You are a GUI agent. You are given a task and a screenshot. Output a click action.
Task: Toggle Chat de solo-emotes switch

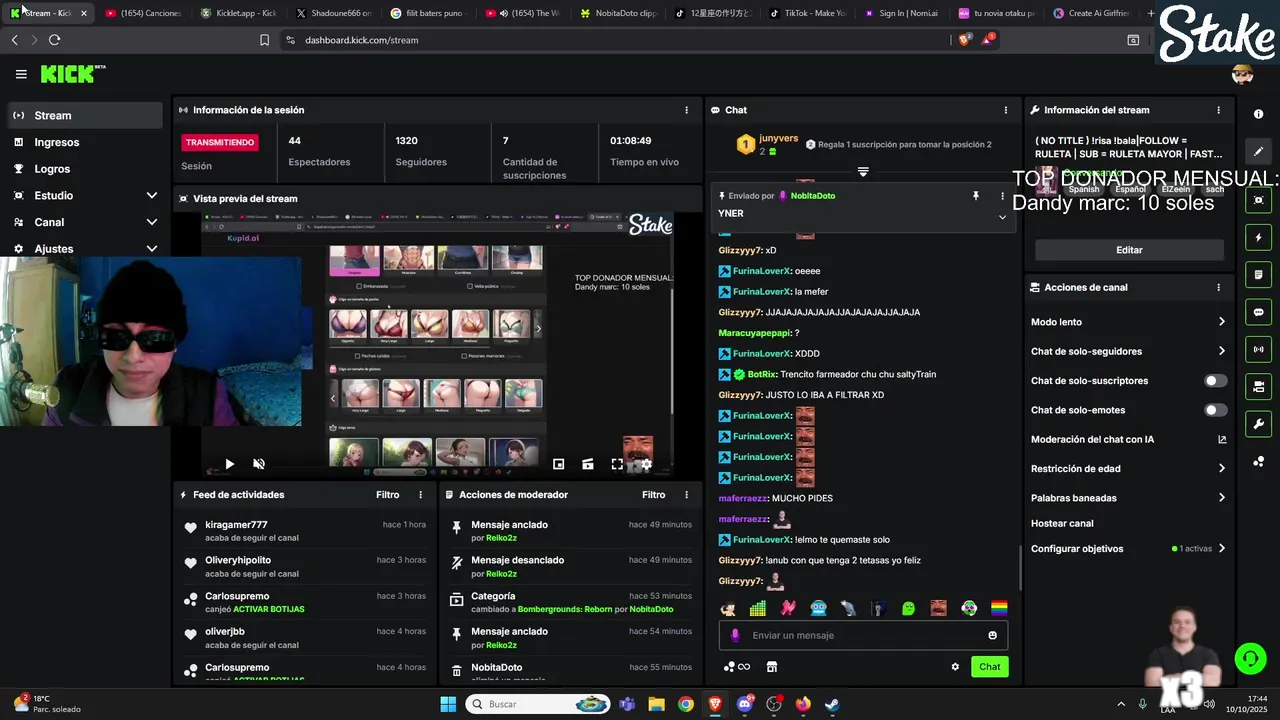1215,410
